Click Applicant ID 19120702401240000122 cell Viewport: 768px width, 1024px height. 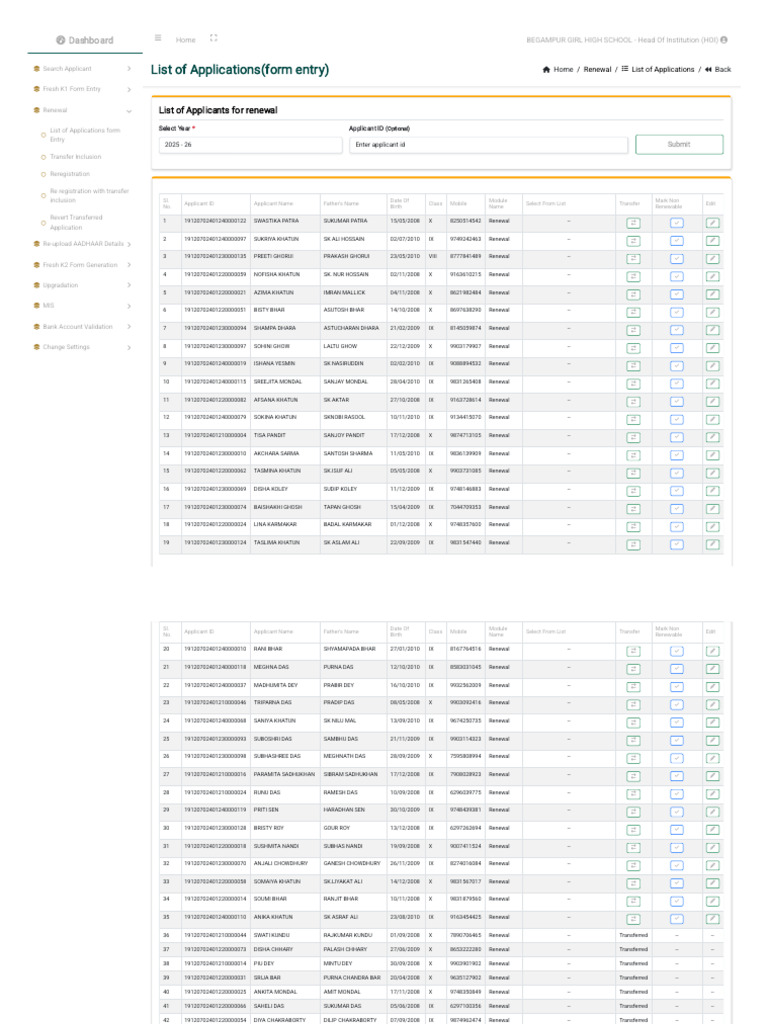215,221
